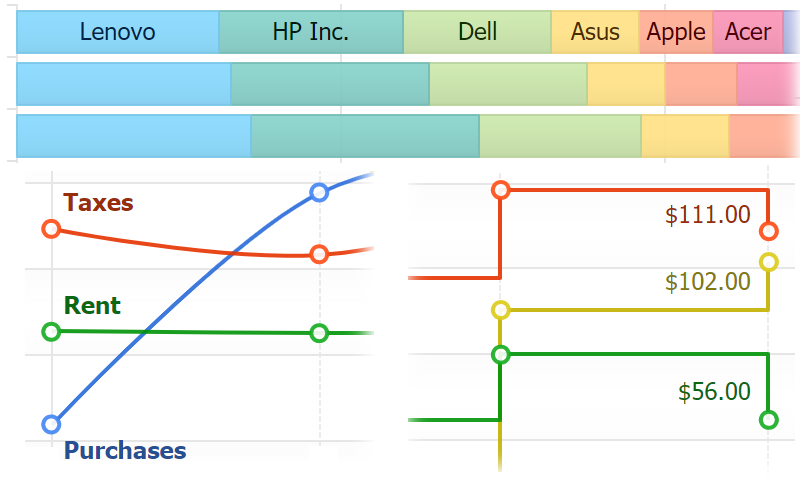Select the green point left of the Rent line
Screen dimensions: 800x494
pos(51,331)
